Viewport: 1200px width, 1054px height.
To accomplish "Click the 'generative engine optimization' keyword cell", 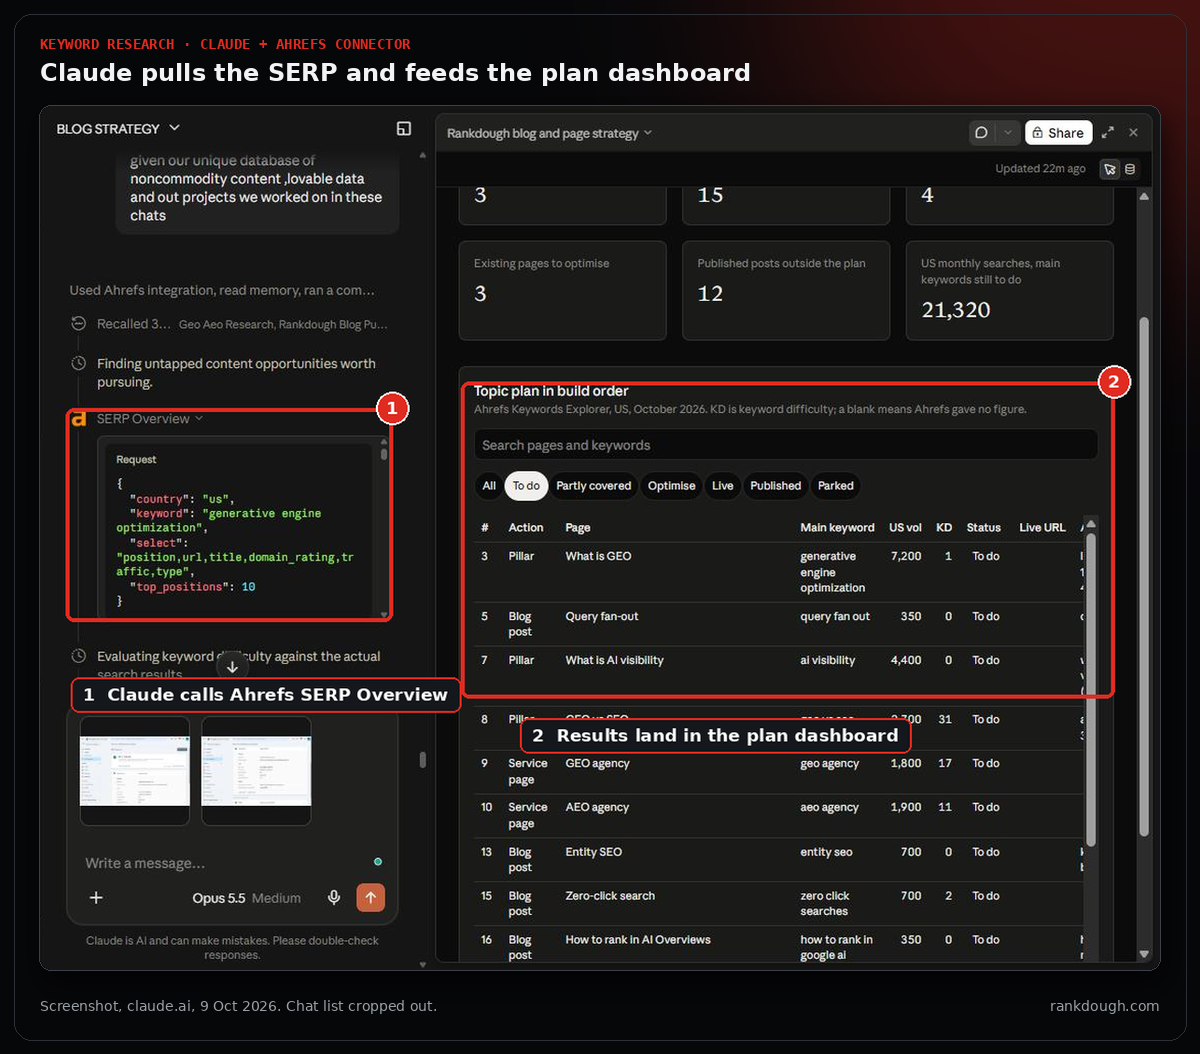I will [x=833, y=572].
